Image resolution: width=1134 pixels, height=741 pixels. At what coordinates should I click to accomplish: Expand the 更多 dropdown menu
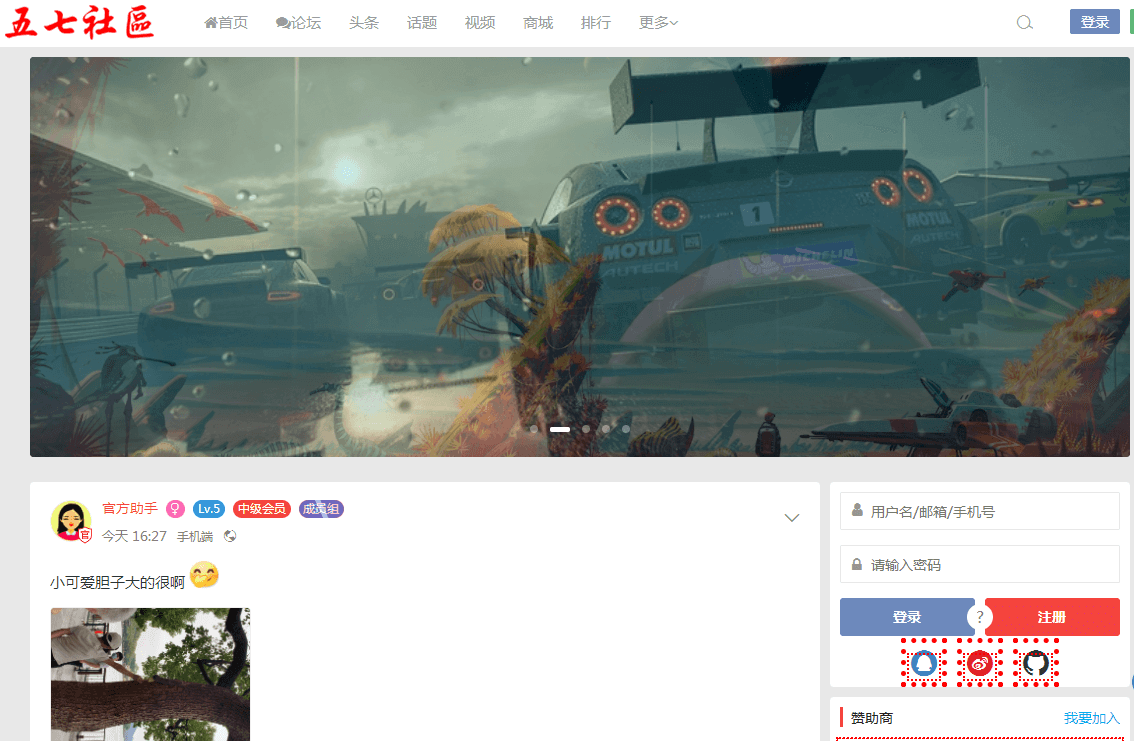pos(658,22)
